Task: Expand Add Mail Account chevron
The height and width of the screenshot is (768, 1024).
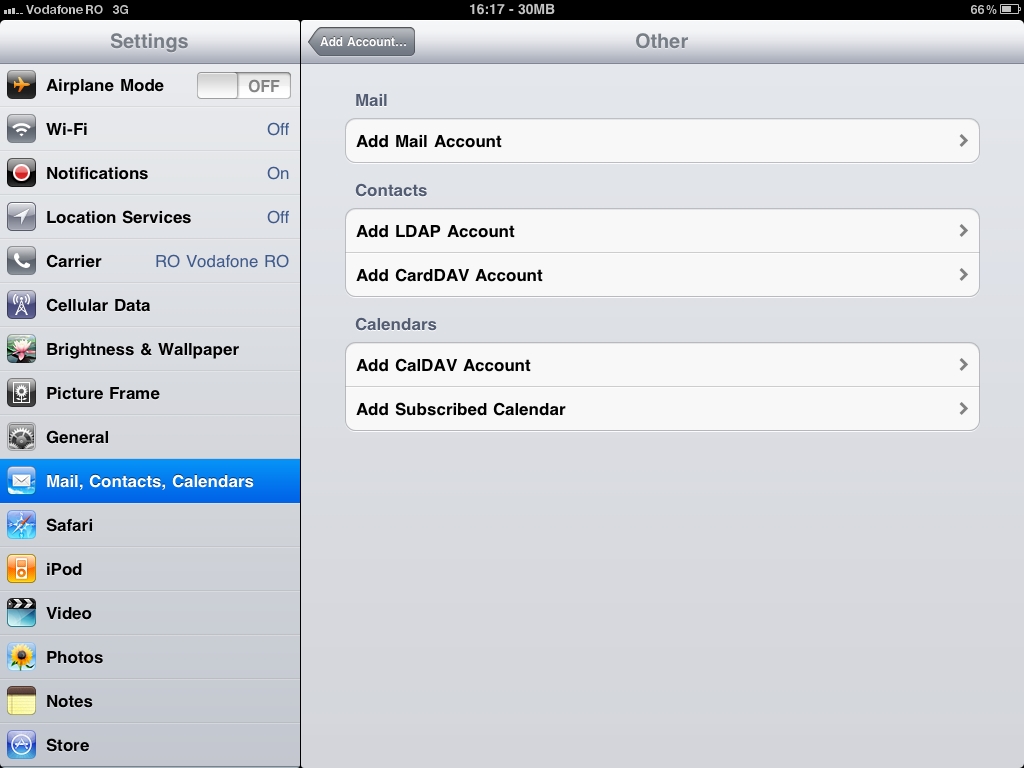Action: (x=963, y=140)
